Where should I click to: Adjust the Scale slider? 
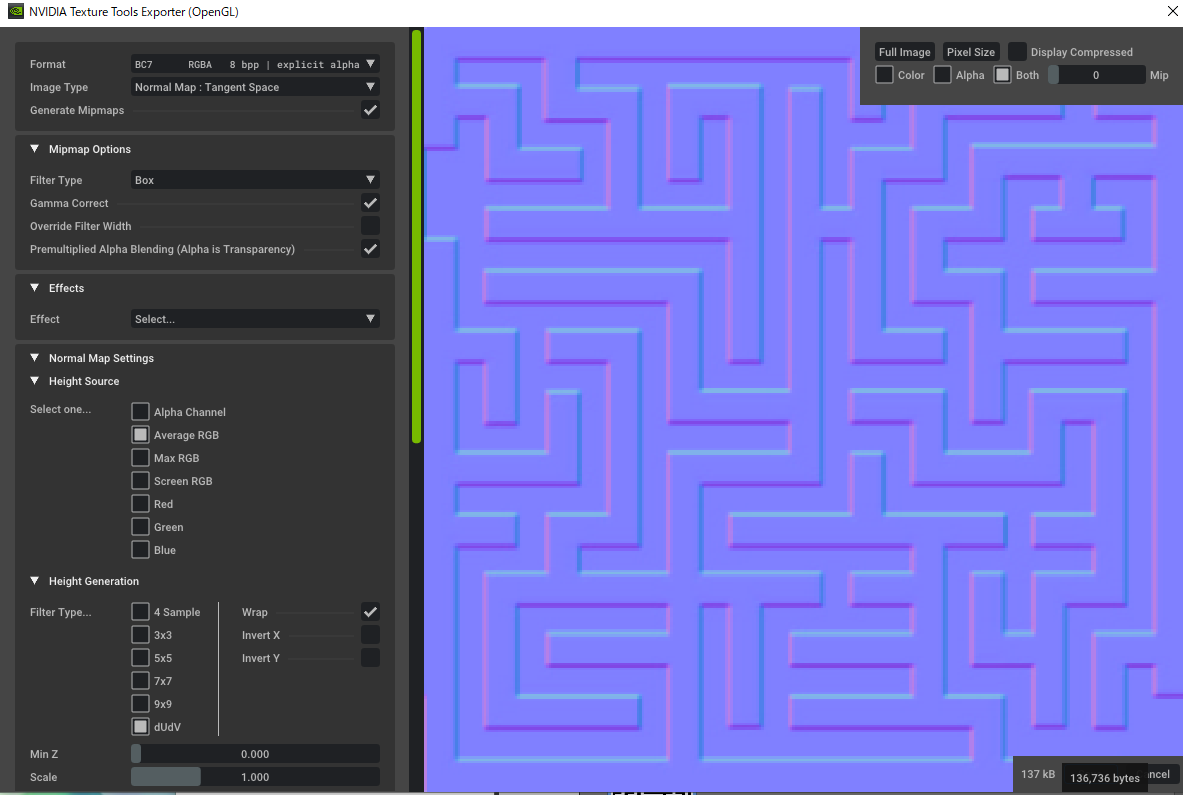[255, 777]
